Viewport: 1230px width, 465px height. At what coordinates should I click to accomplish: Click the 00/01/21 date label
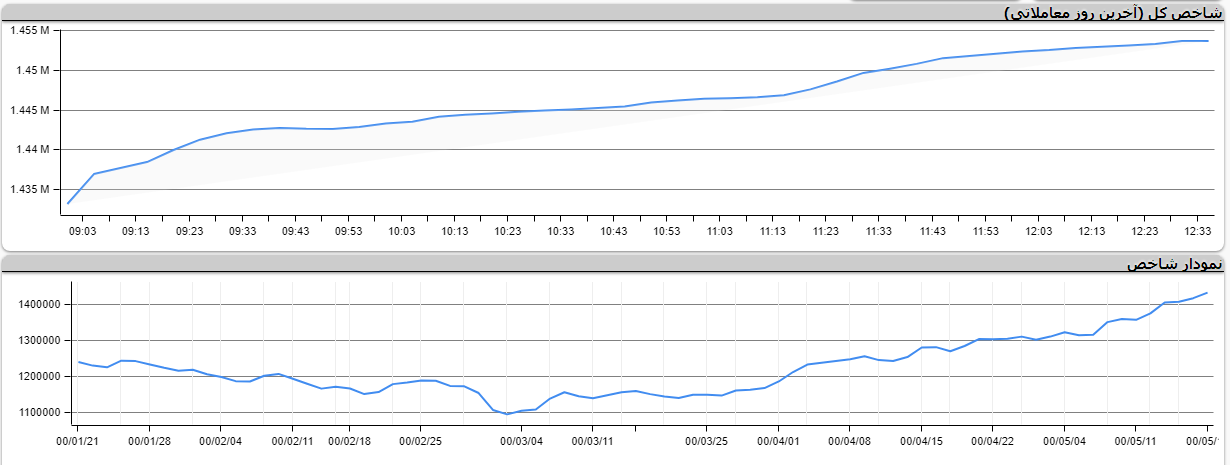[x=77, y=440]
